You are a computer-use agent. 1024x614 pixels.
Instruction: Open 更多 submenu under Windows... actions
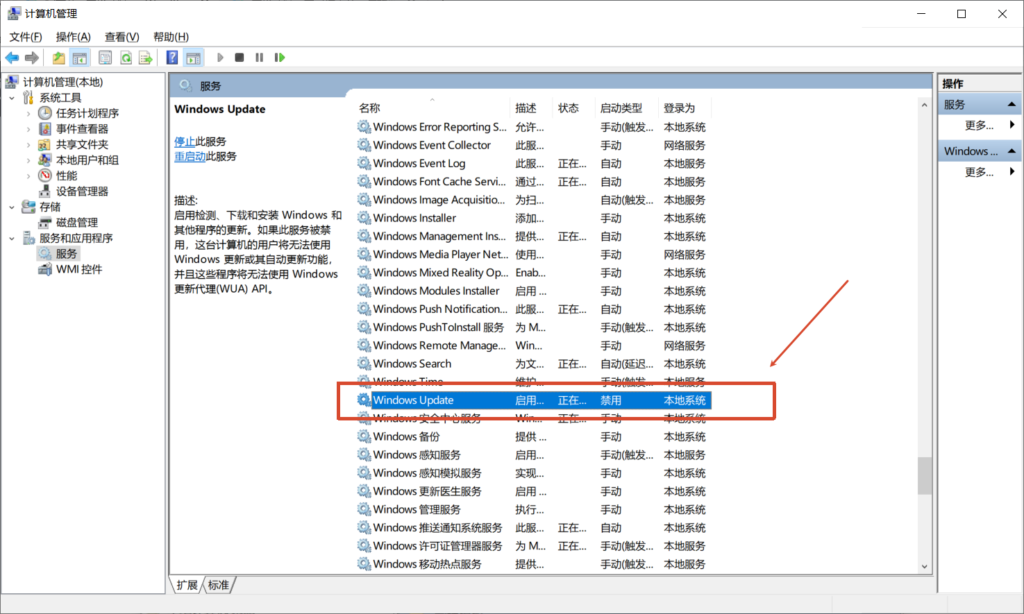pyautogui.click(x=979, y=172)
